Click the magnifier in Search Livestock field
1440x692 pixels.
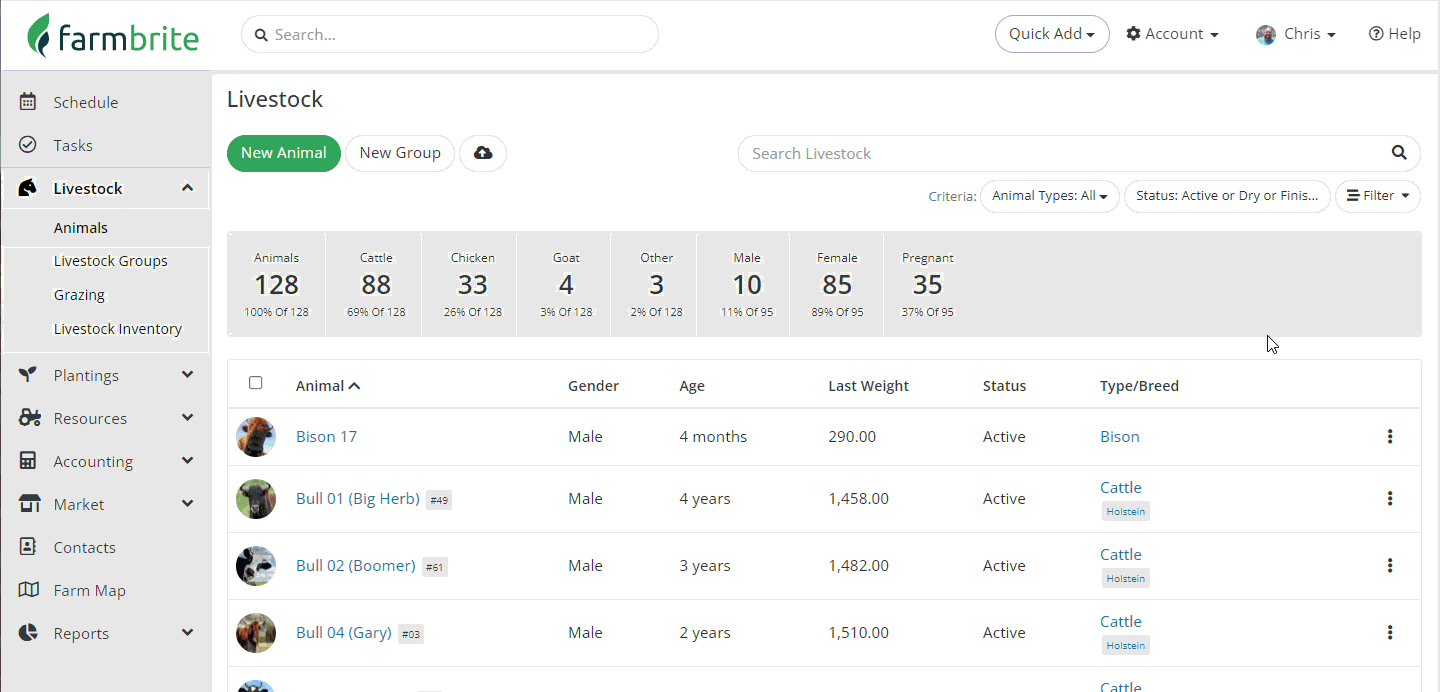[1399, 153]
